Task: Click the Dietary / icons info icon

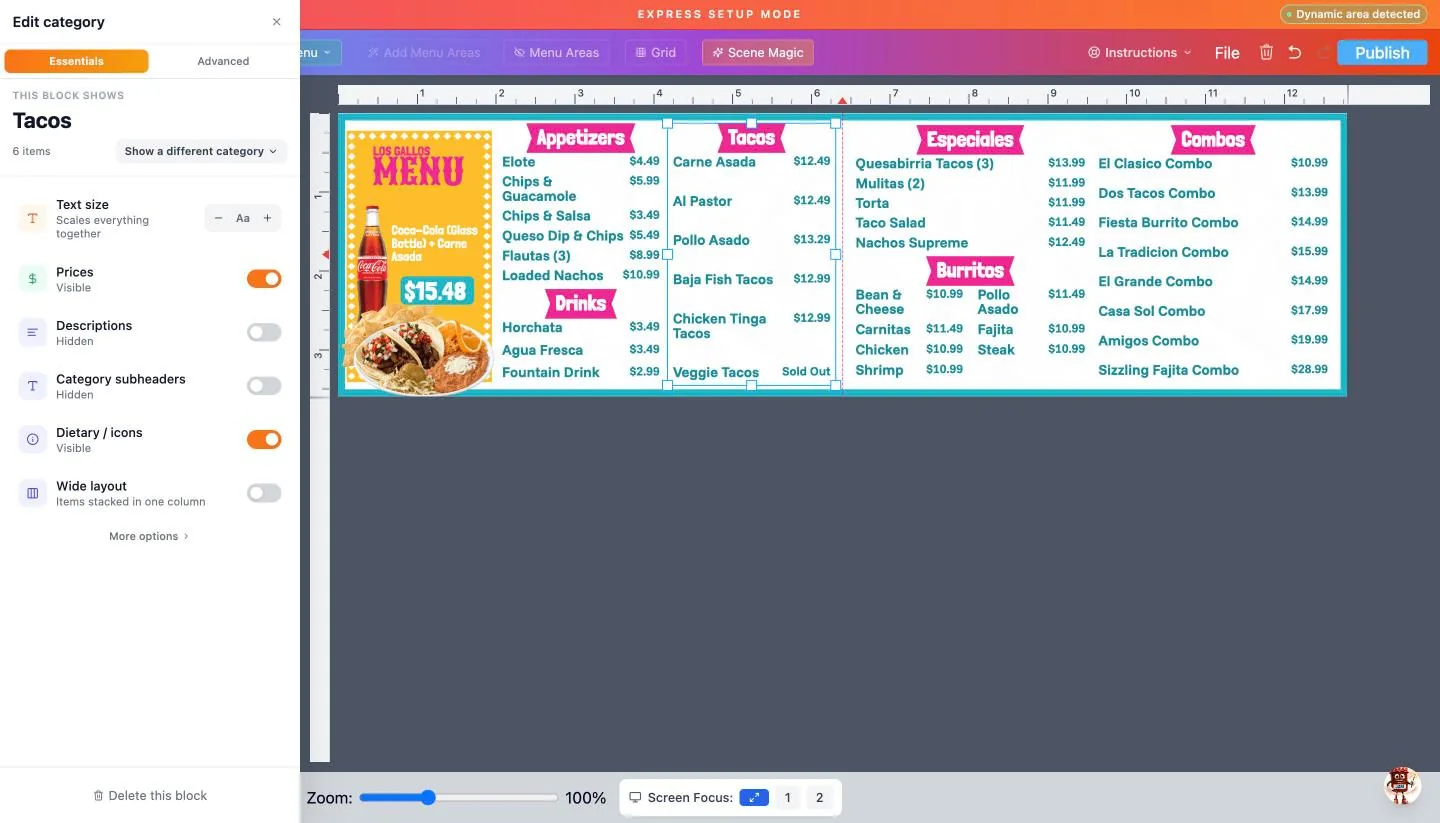Action: click(x=32, y=440)
